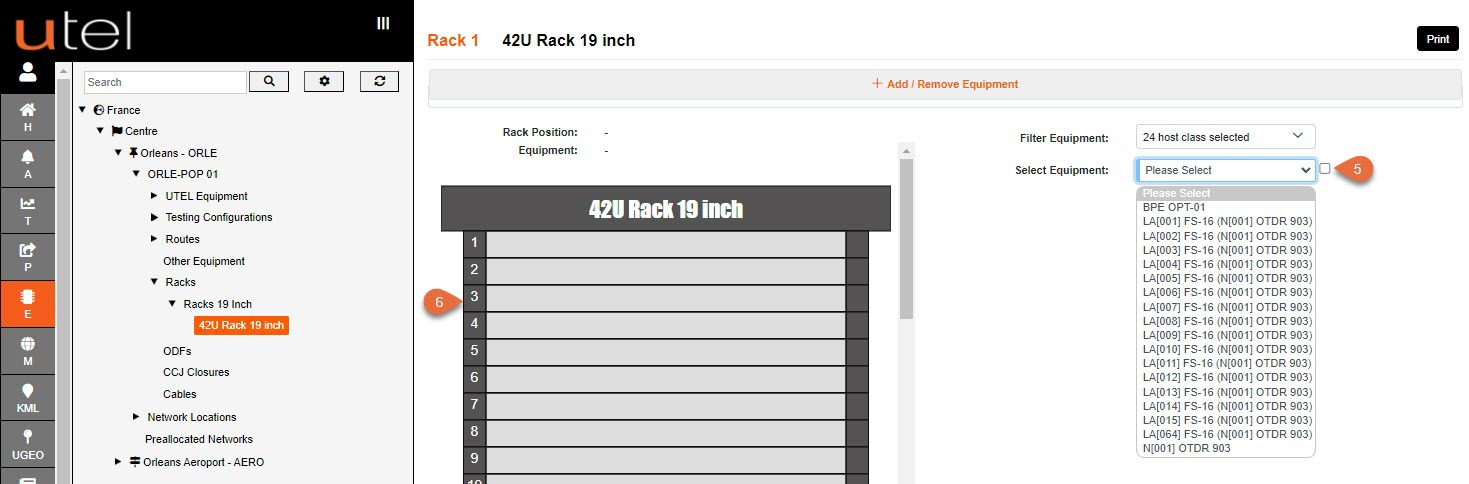Open the Filter Equipment dropdown
This screenshot has height=484, width=1469.
[x=1225, y=137]
